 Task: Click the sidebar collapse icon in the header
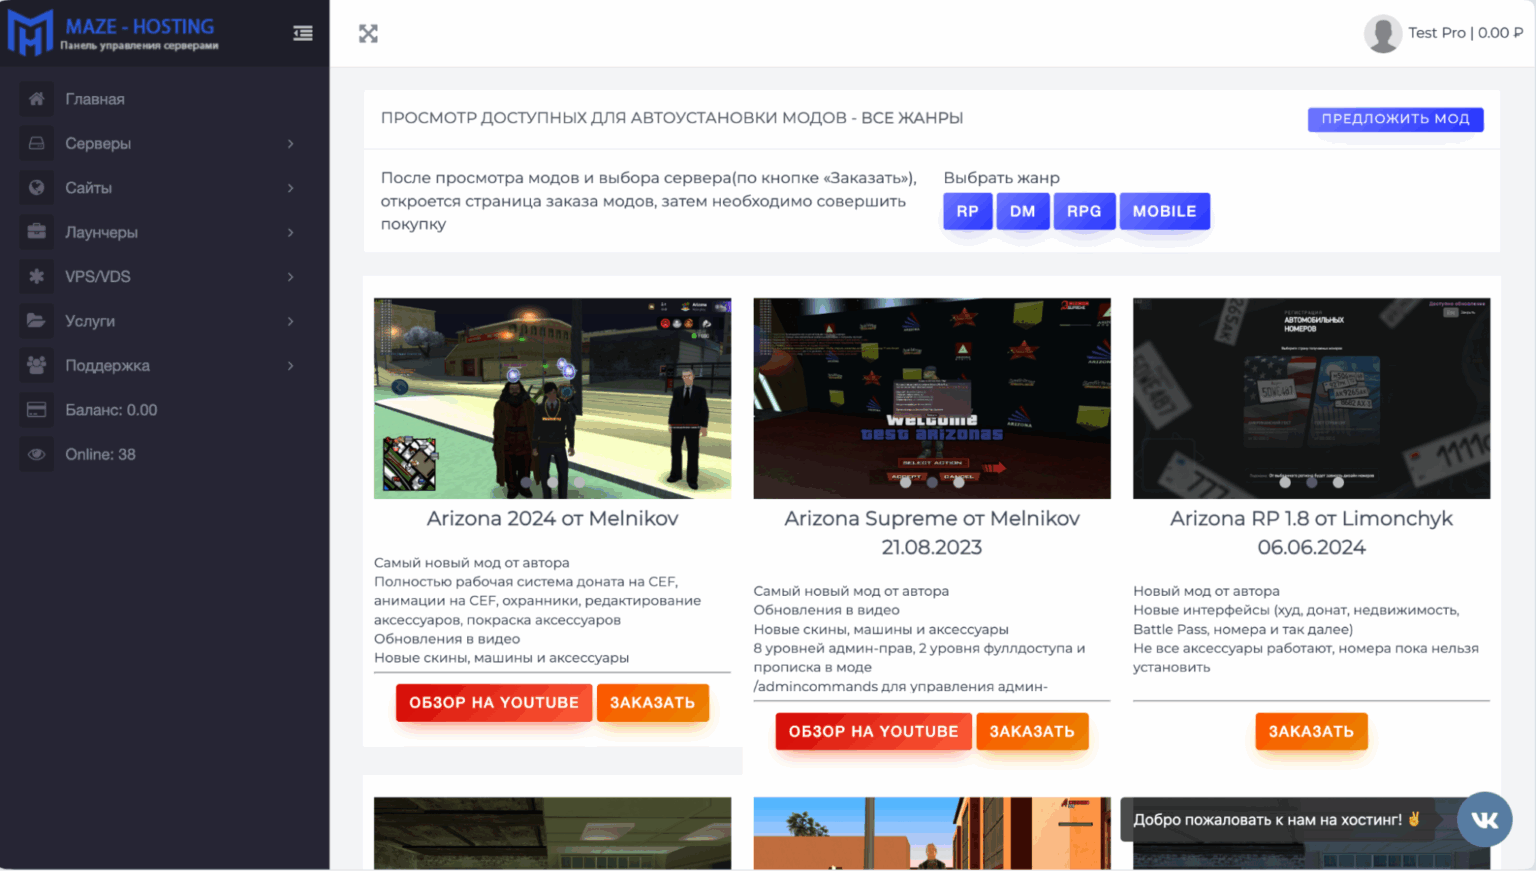303,33
